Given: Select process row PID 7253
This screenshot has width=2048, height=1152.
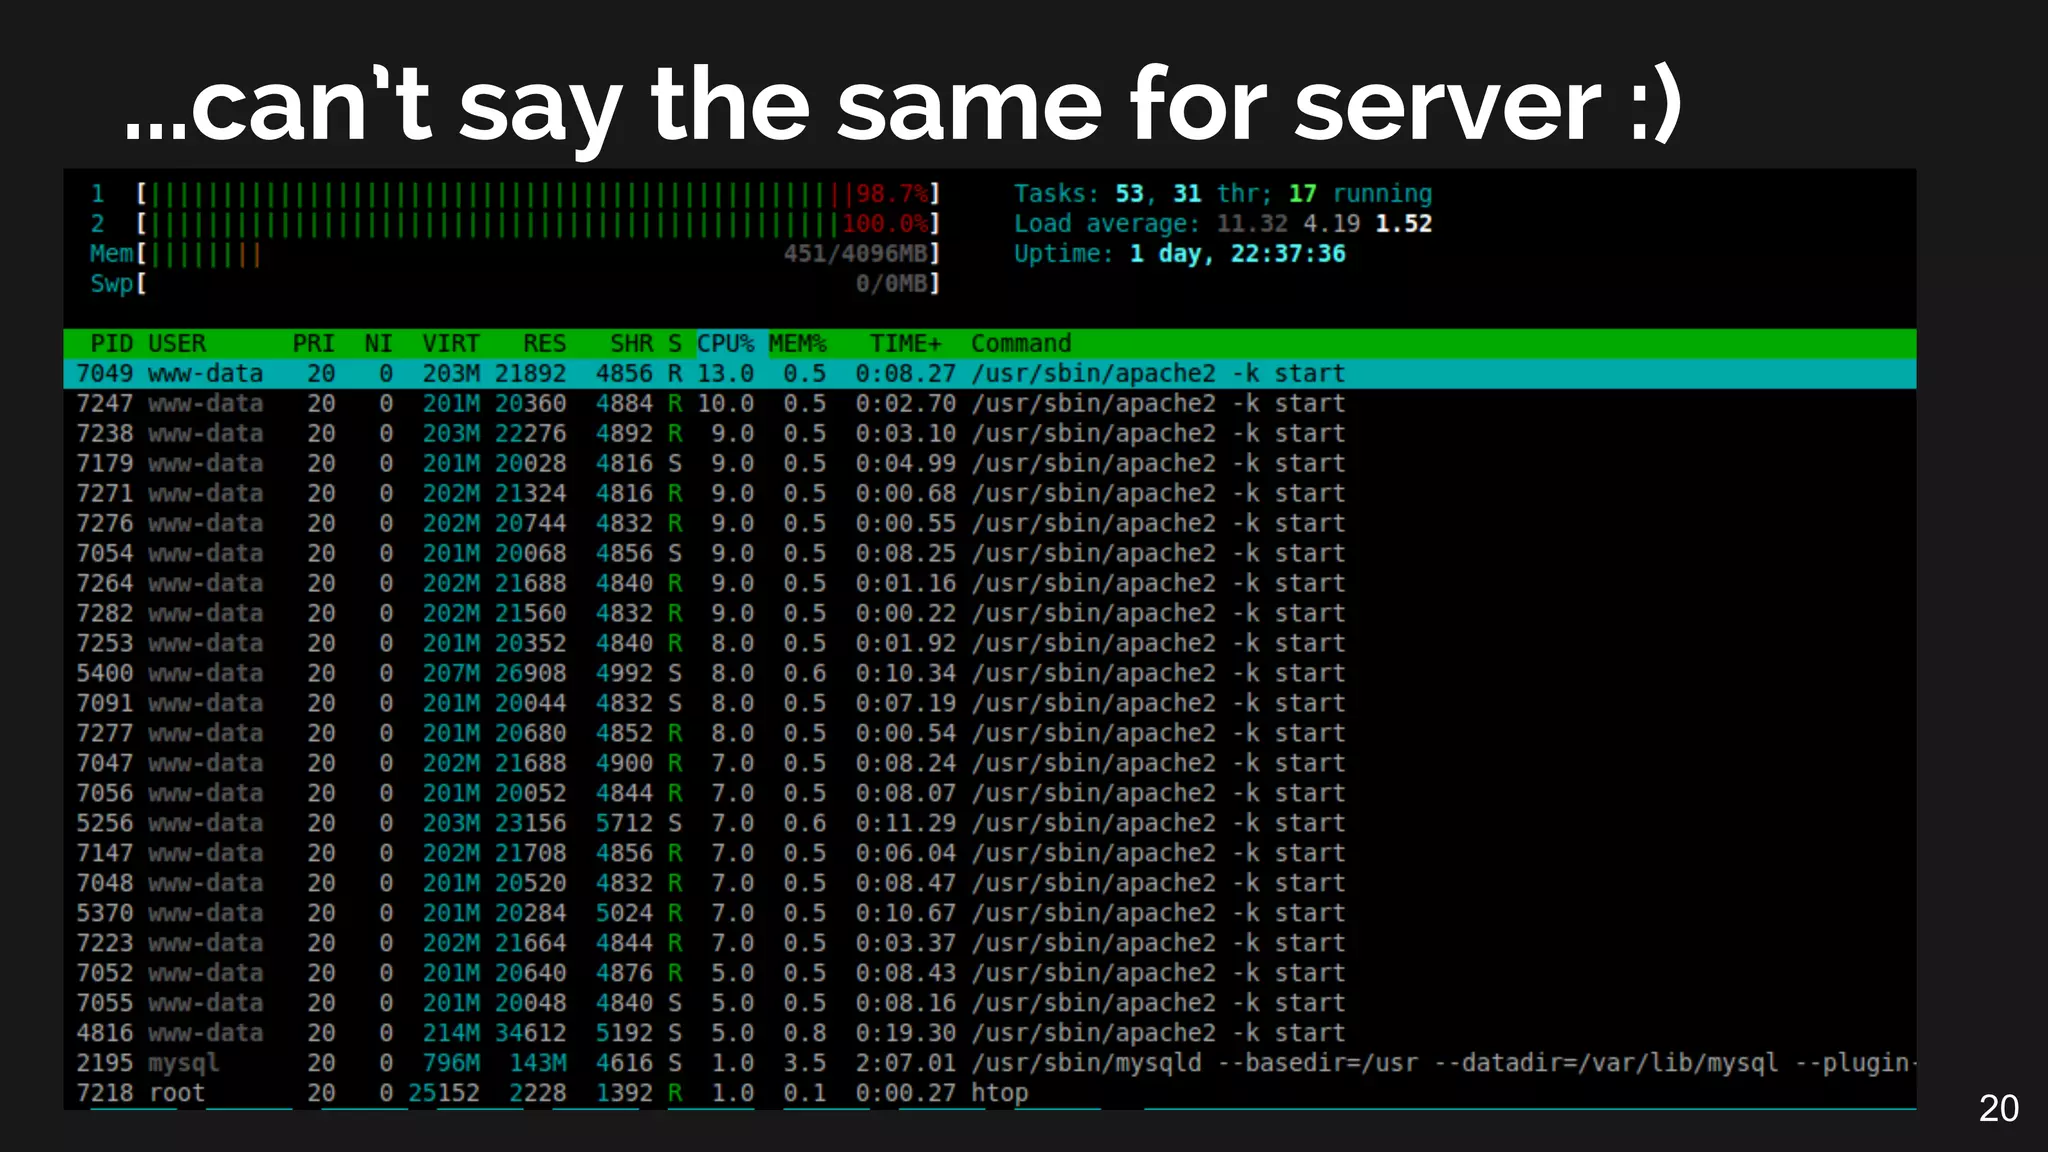Looking at the screenshot, I should [x=990, y=644].
